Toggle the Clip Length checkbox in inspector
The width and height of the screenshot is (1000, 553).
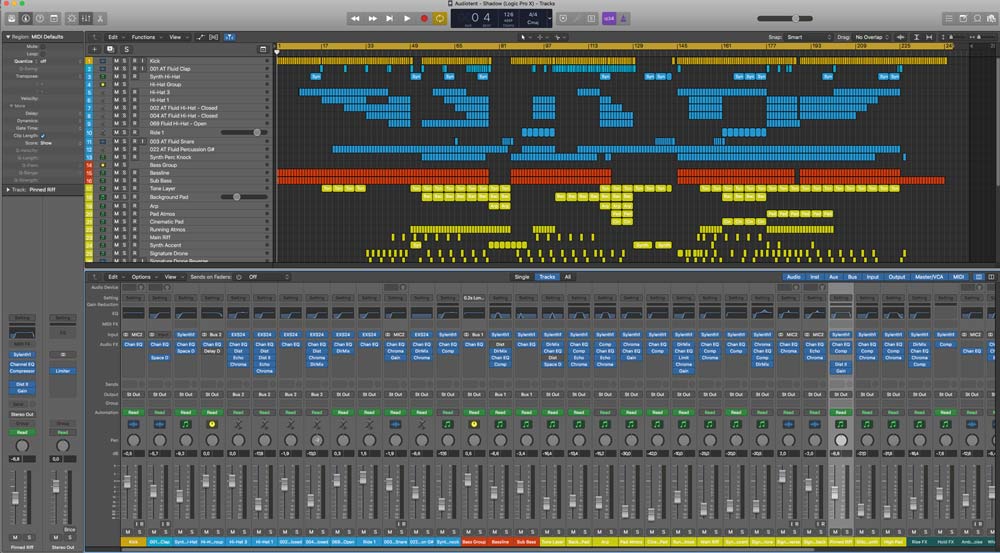click(x=42, y=135)
